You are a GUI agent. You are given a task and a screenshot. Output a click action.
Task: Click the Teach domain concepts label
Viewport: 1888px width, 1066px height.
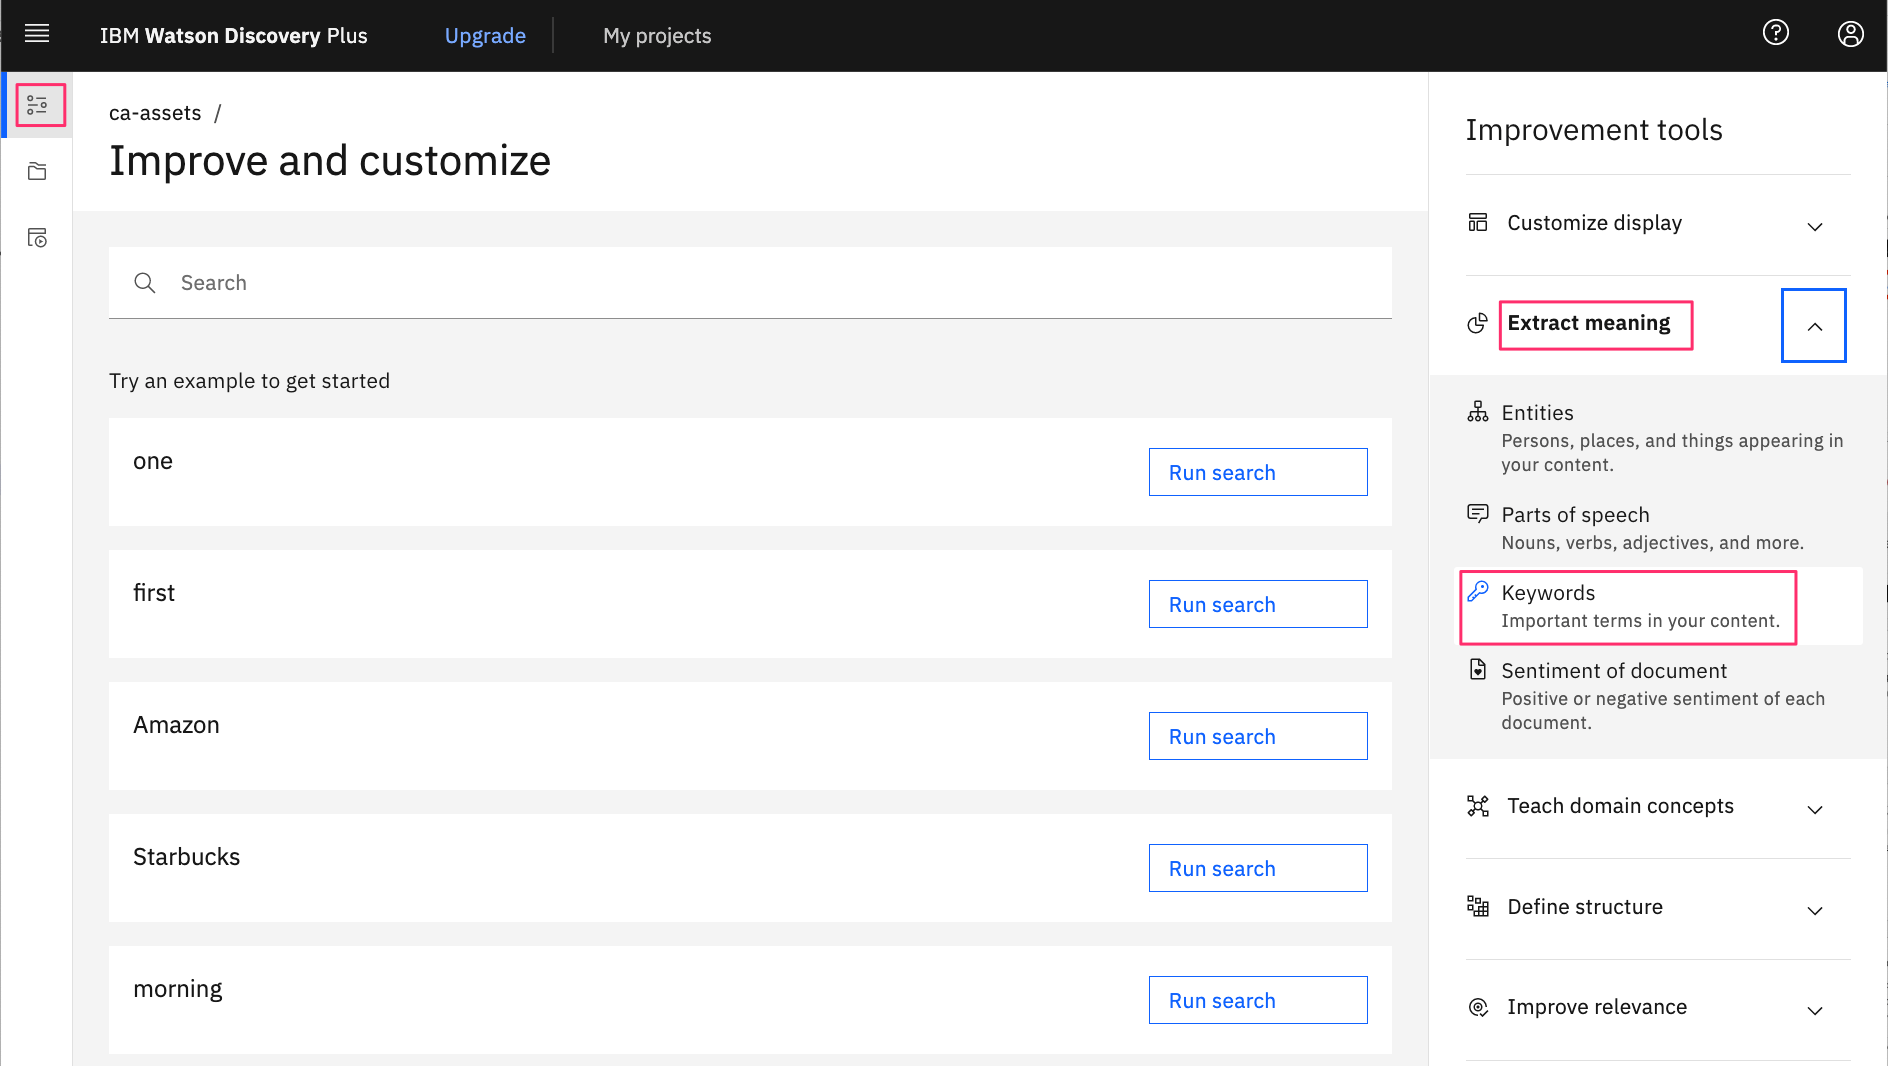point(1620,806)
